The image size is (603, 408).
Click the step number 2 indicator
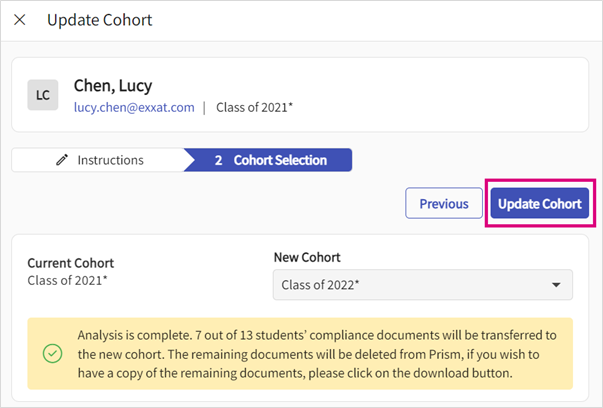click(218, 160)
